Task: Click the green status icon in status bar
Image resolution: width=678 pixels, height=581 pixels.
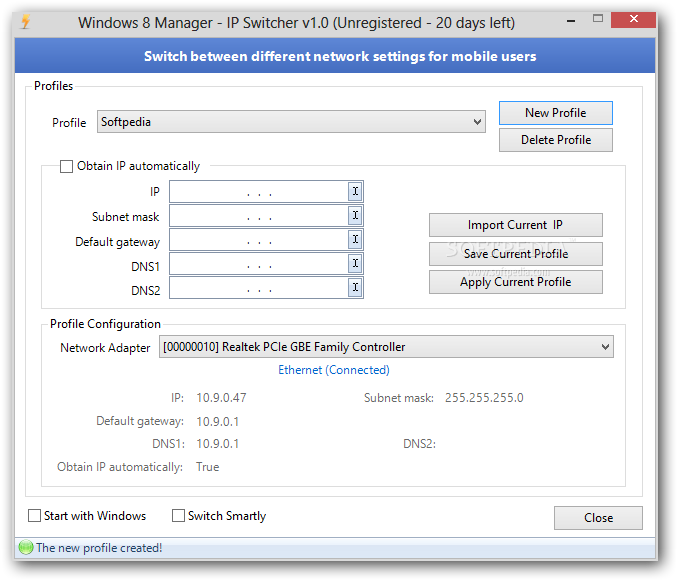Action: click(x=26, y=547)
